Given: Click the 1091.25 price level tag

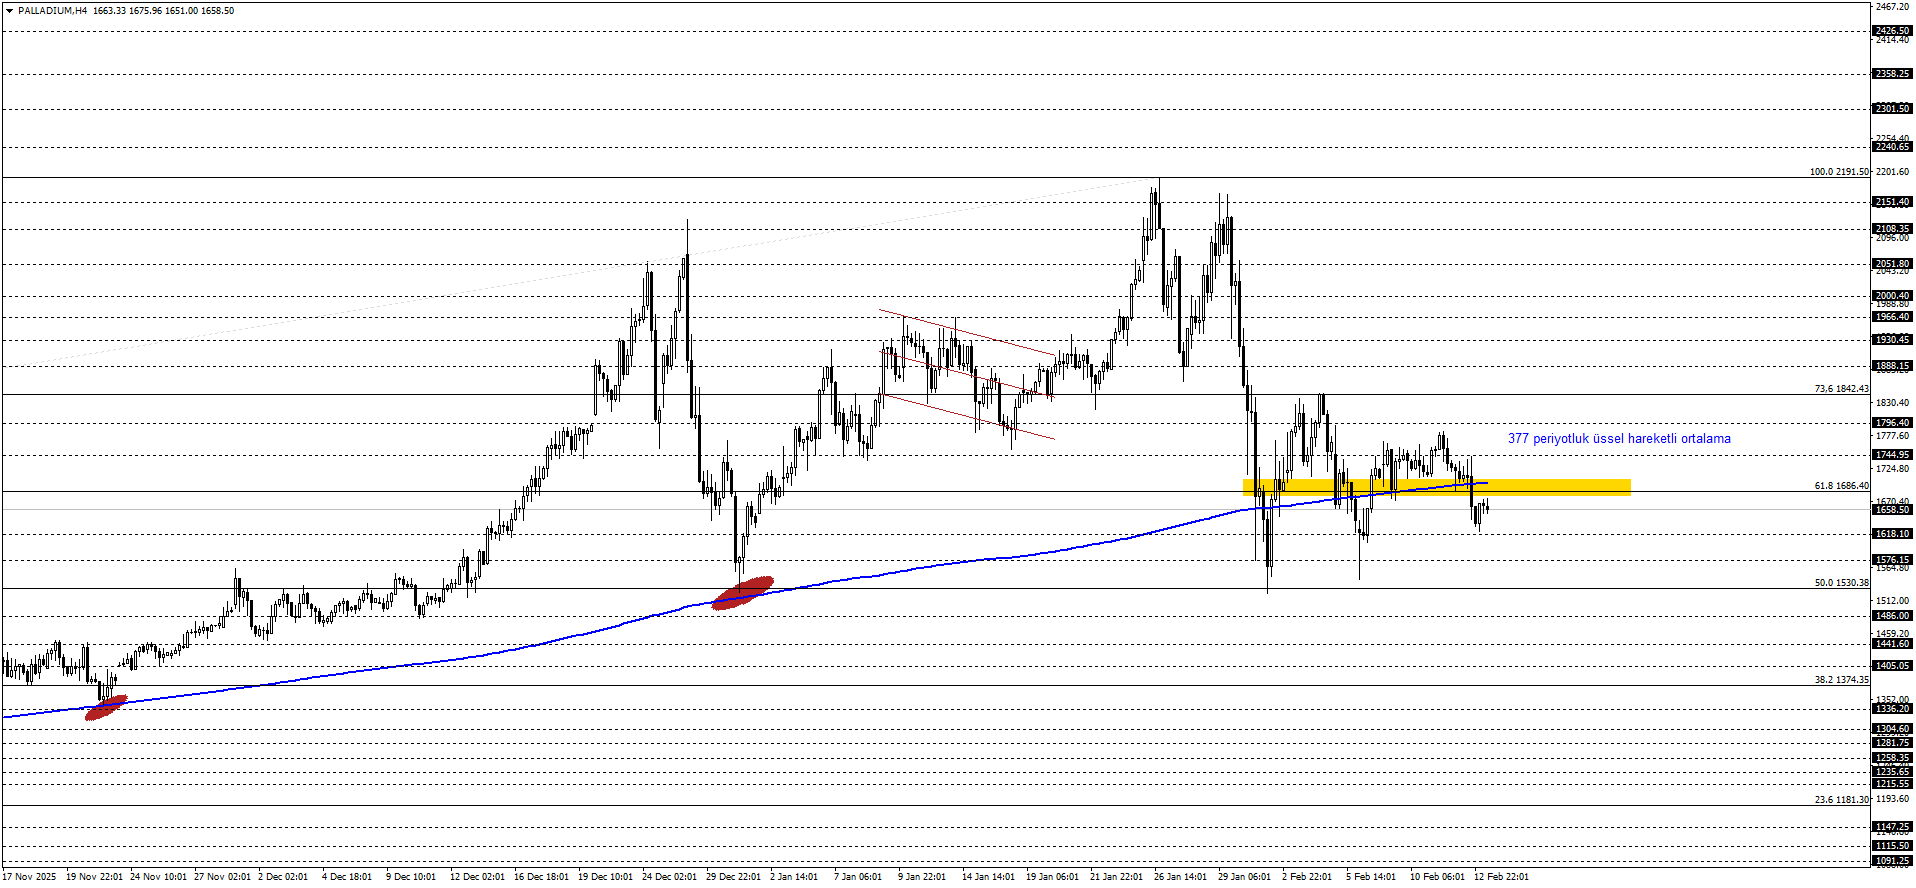Looking at the screenshot, I should click(1892, 861).
